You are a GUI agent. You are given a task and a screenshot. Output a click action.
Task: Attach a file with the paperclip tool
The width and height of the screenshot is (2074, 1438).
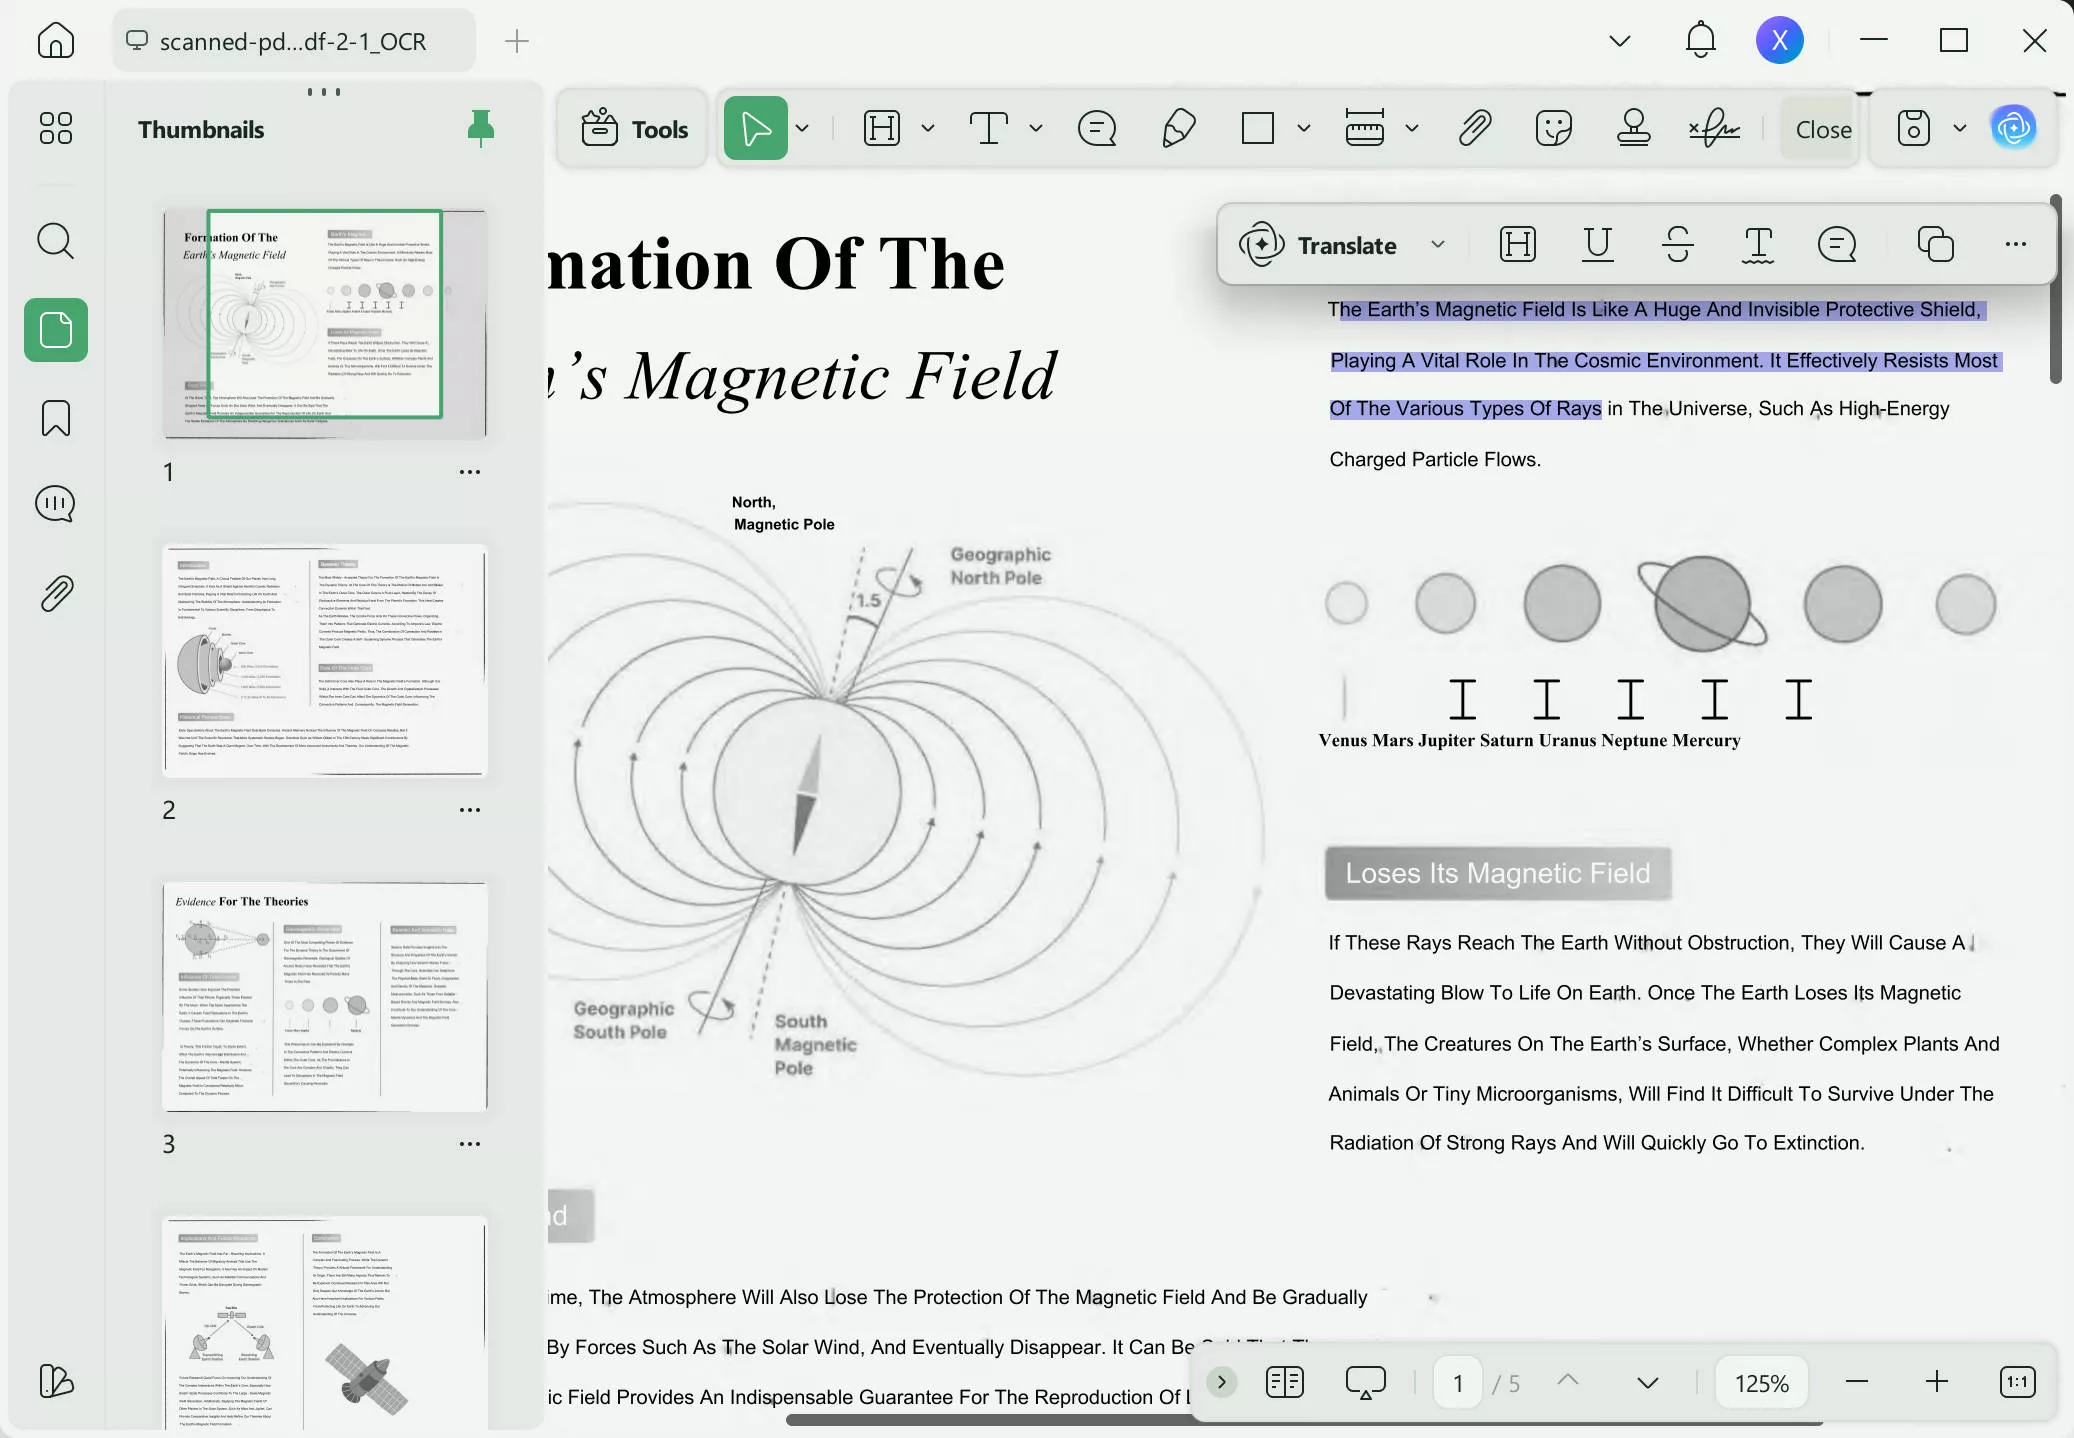(x=1474, y=128)
